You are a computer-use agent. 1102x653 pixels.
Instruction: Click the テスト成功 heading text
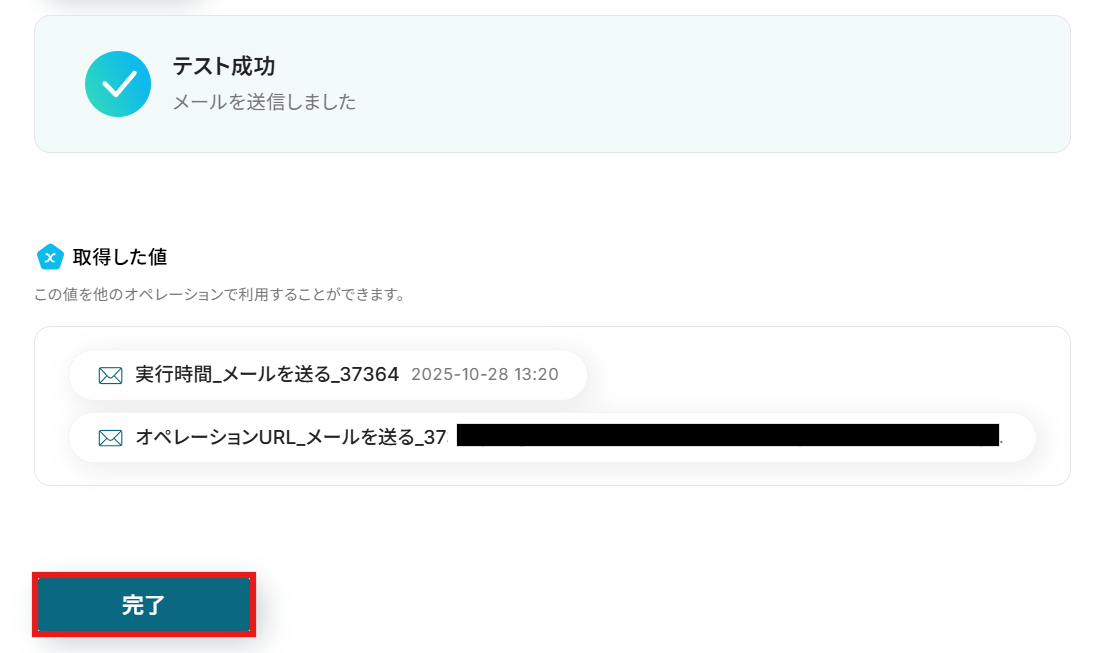click(x=223, y=66)
